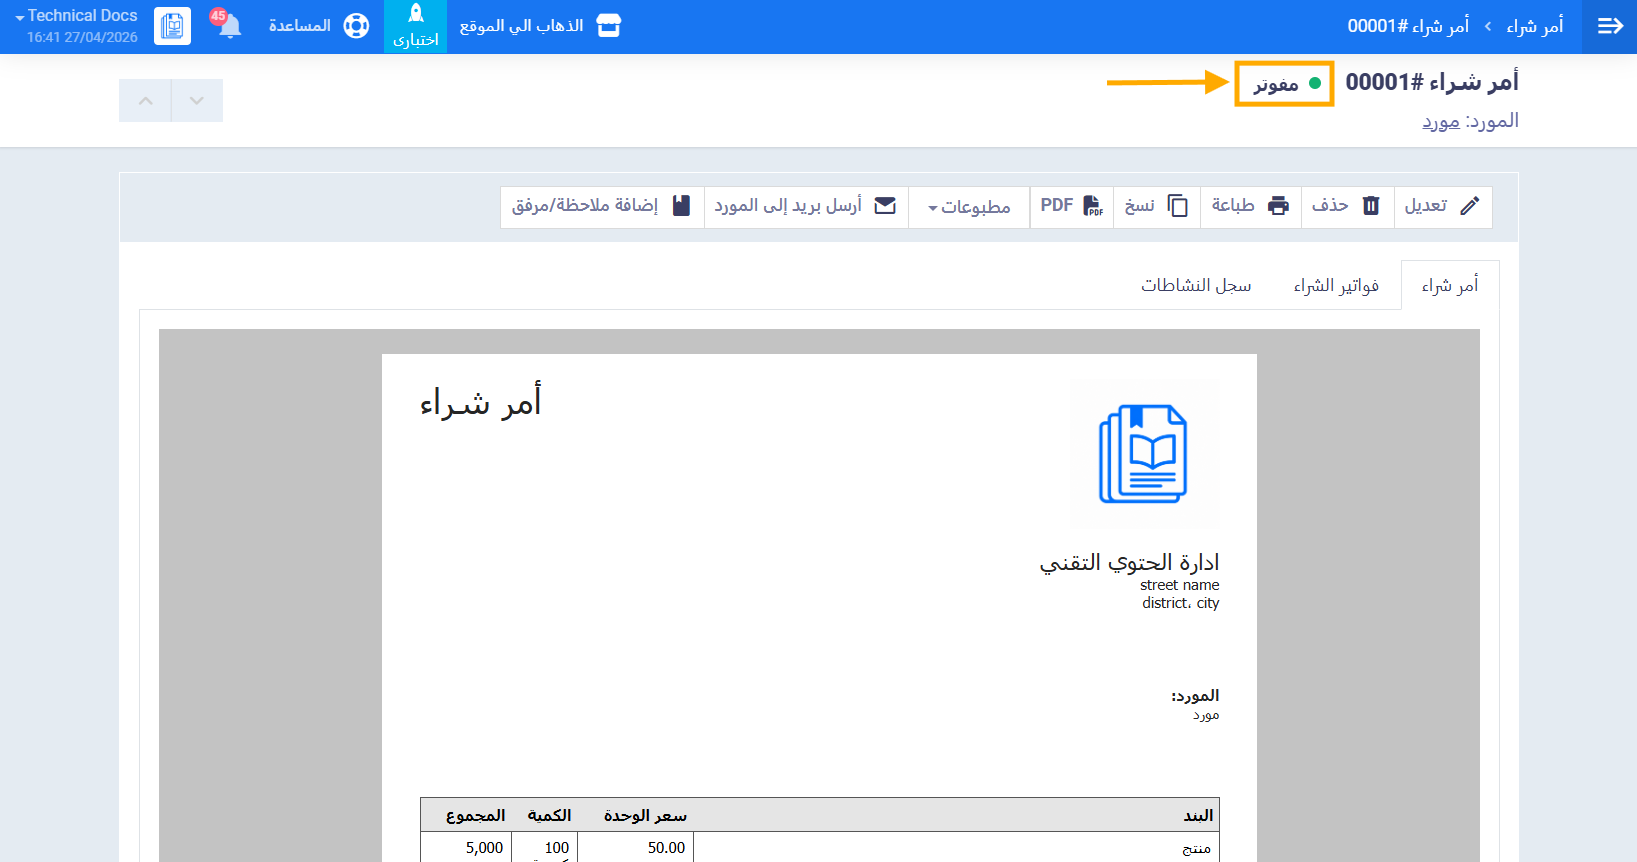Screen dimensions: 1637x862
Task: Download the order as PDF
Action: 1071,206
